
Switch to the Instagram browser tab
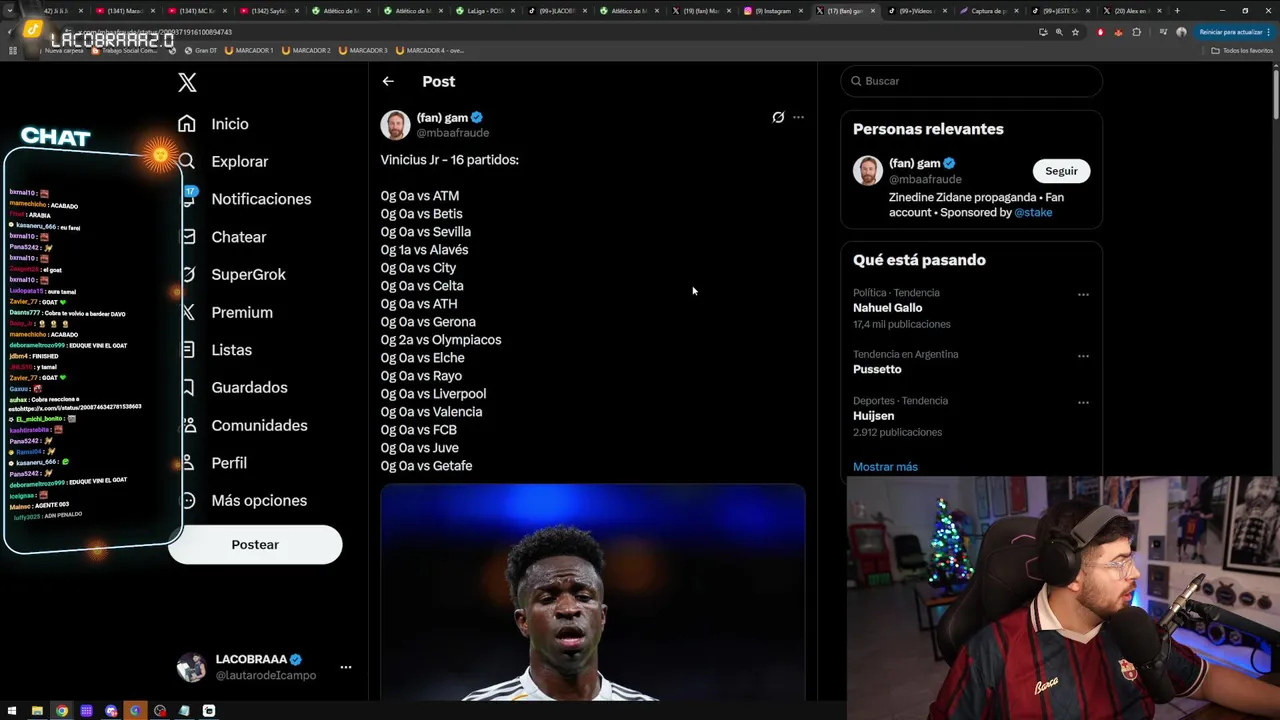tap(773, 11)
